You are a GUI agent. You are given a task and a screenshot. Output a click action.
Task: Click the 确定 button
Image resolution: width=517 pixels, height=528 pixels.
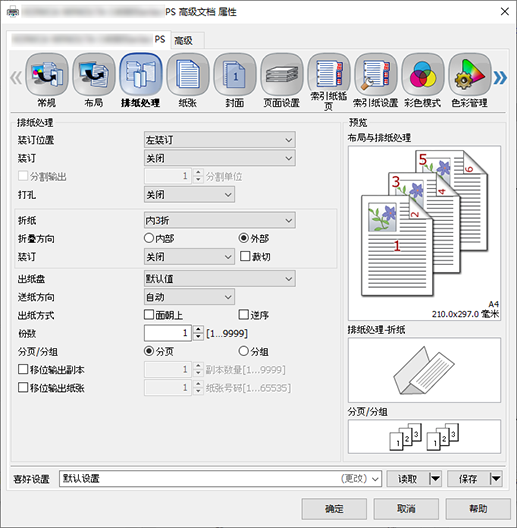point(334,509)
